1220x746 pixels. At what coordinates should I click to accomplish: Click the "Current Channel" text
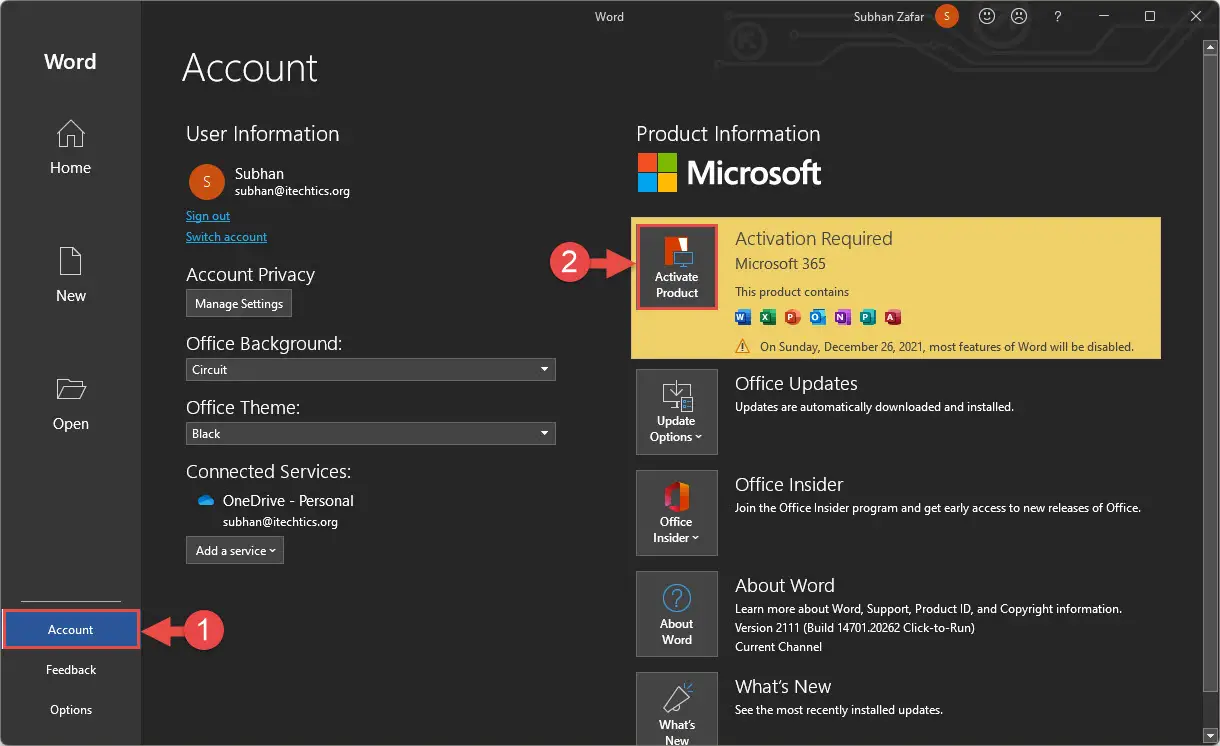(x=778, y=647)
